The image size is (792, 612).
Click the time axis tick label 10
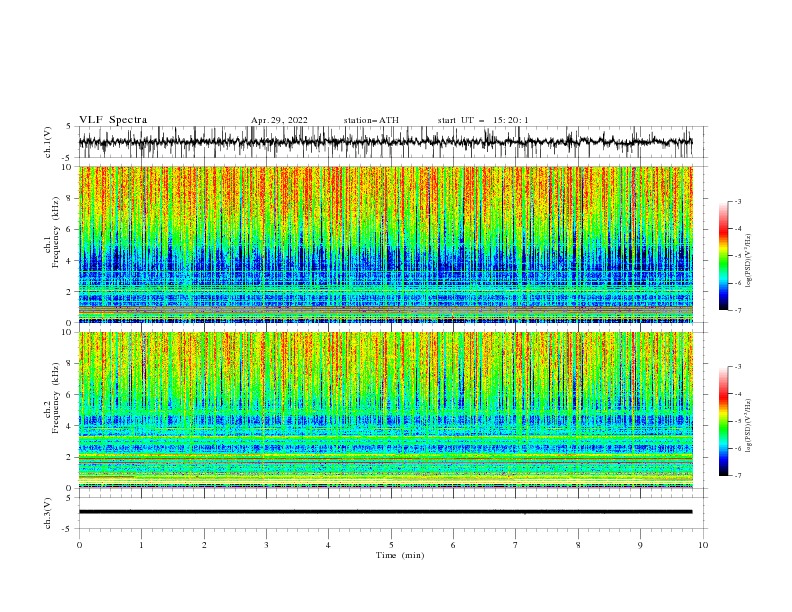703,545
